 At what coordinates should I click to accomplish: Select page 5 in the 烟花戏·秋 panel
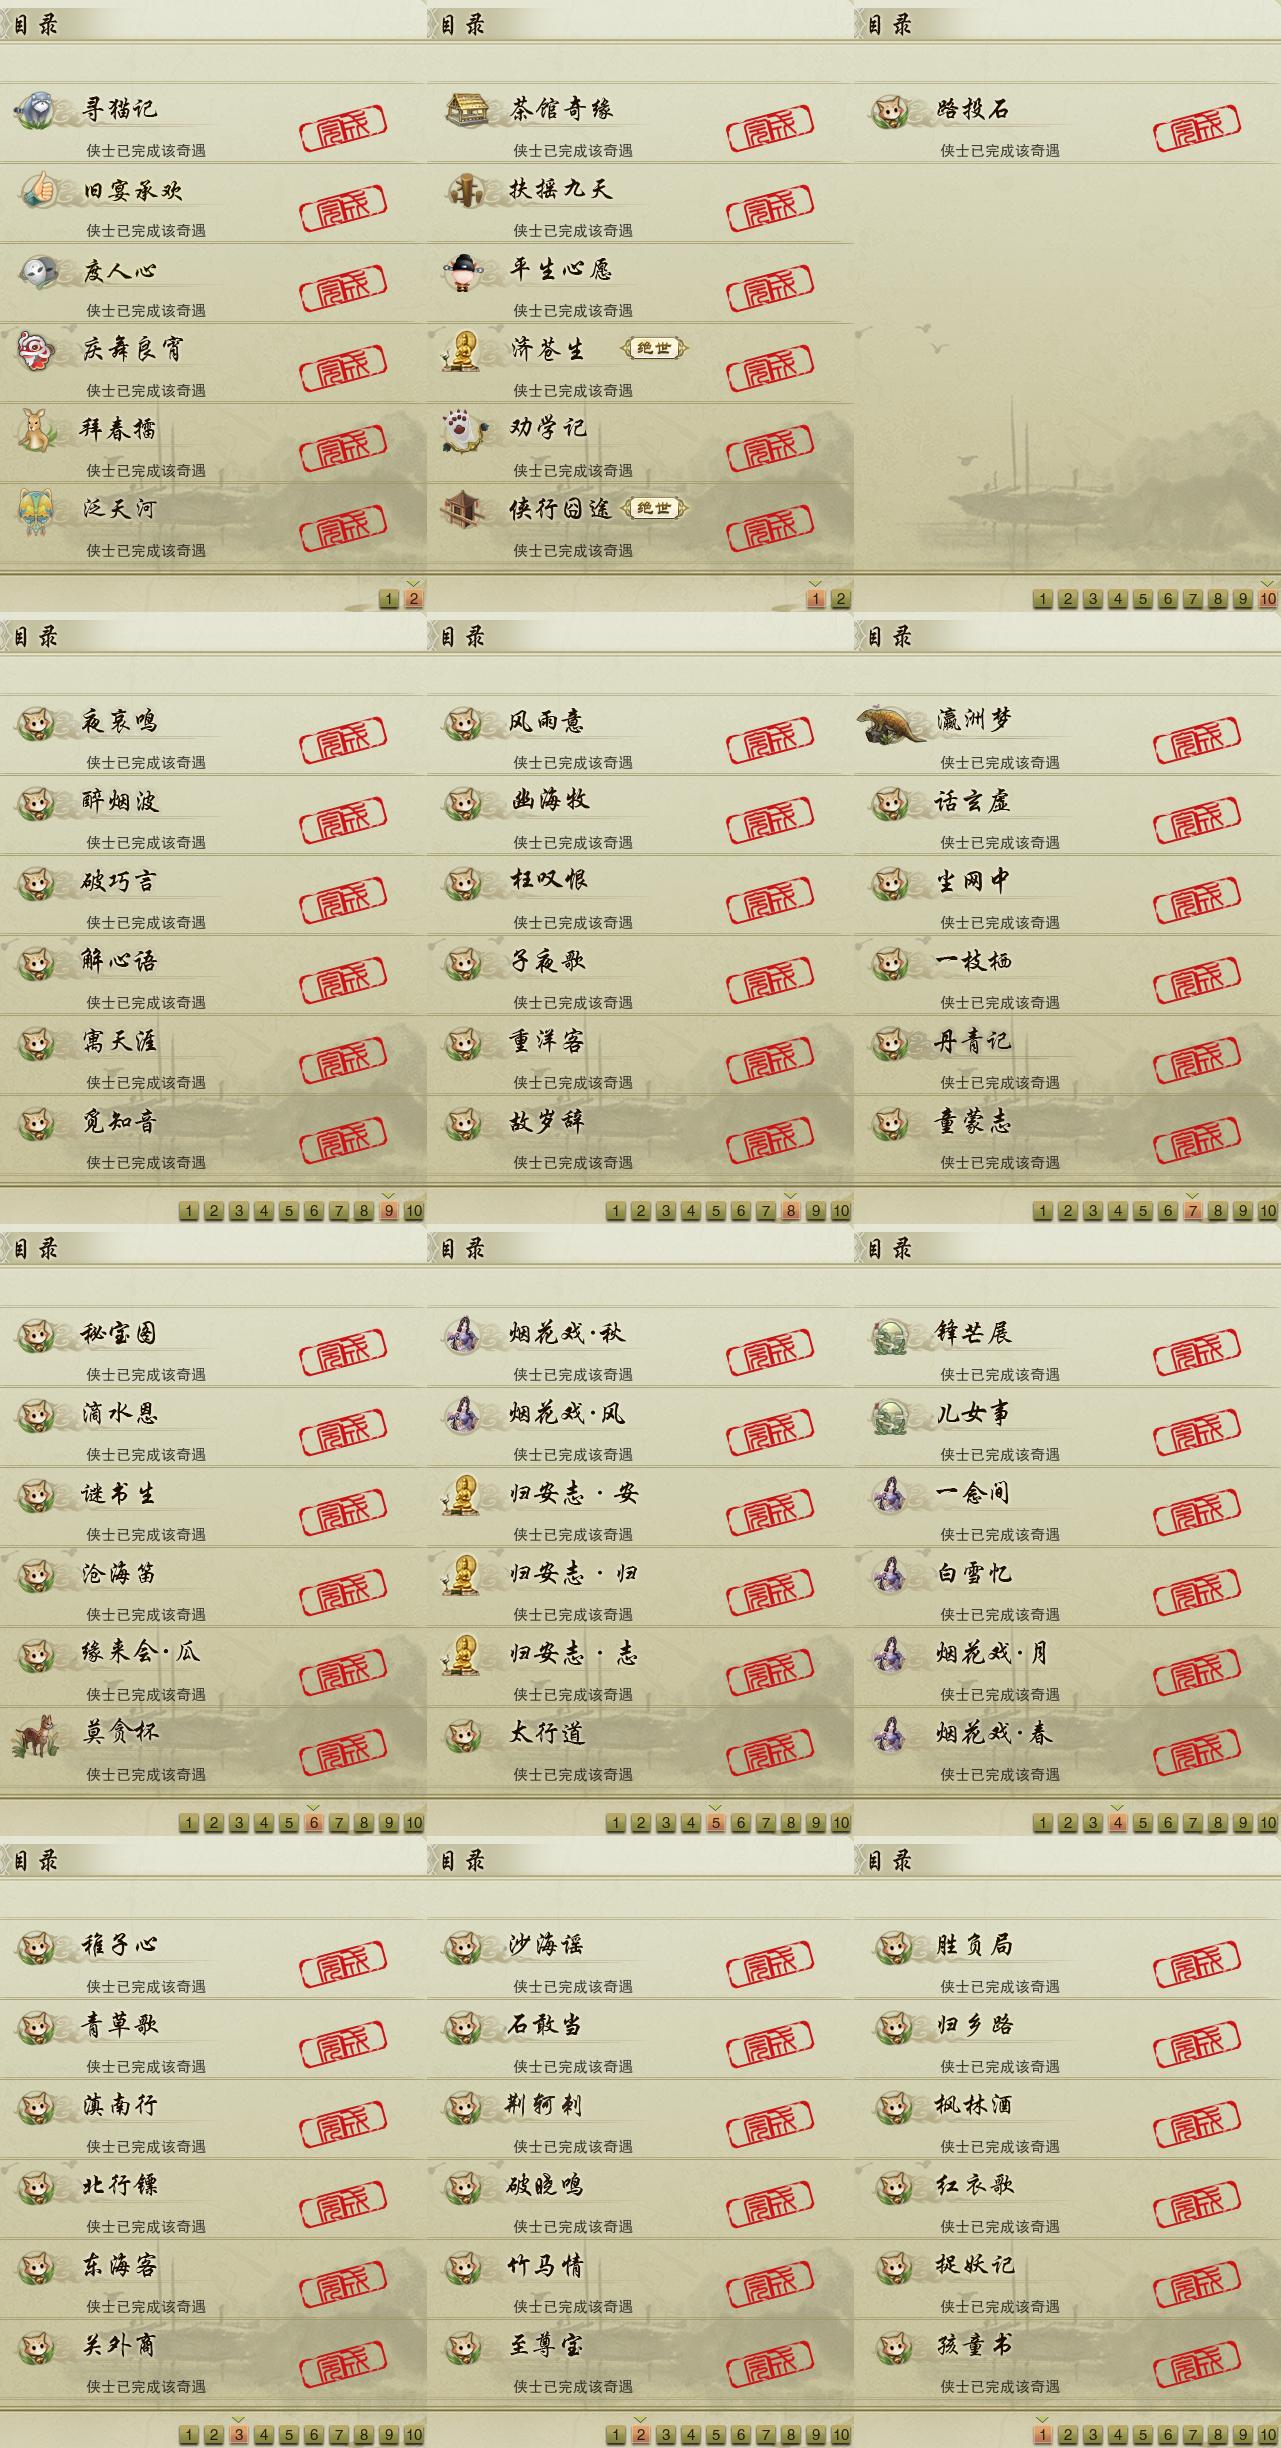[x=716, y=1823]
